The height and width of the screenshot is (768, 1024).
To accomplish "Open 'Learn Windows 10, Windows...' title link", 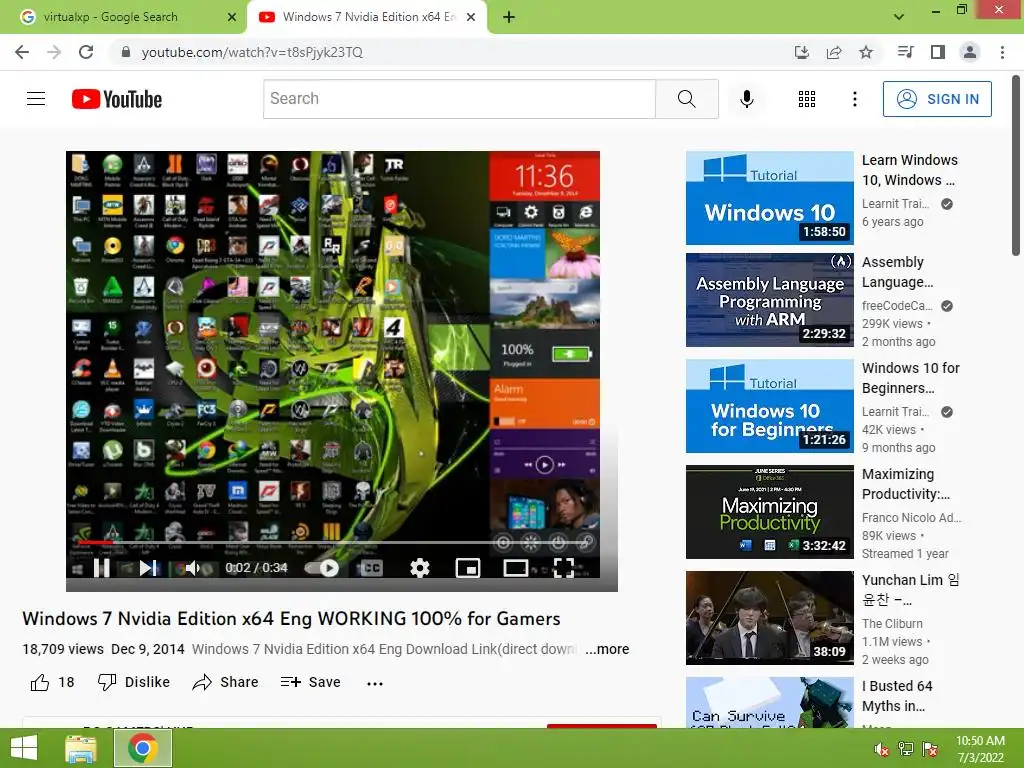I will pos(910,170).
